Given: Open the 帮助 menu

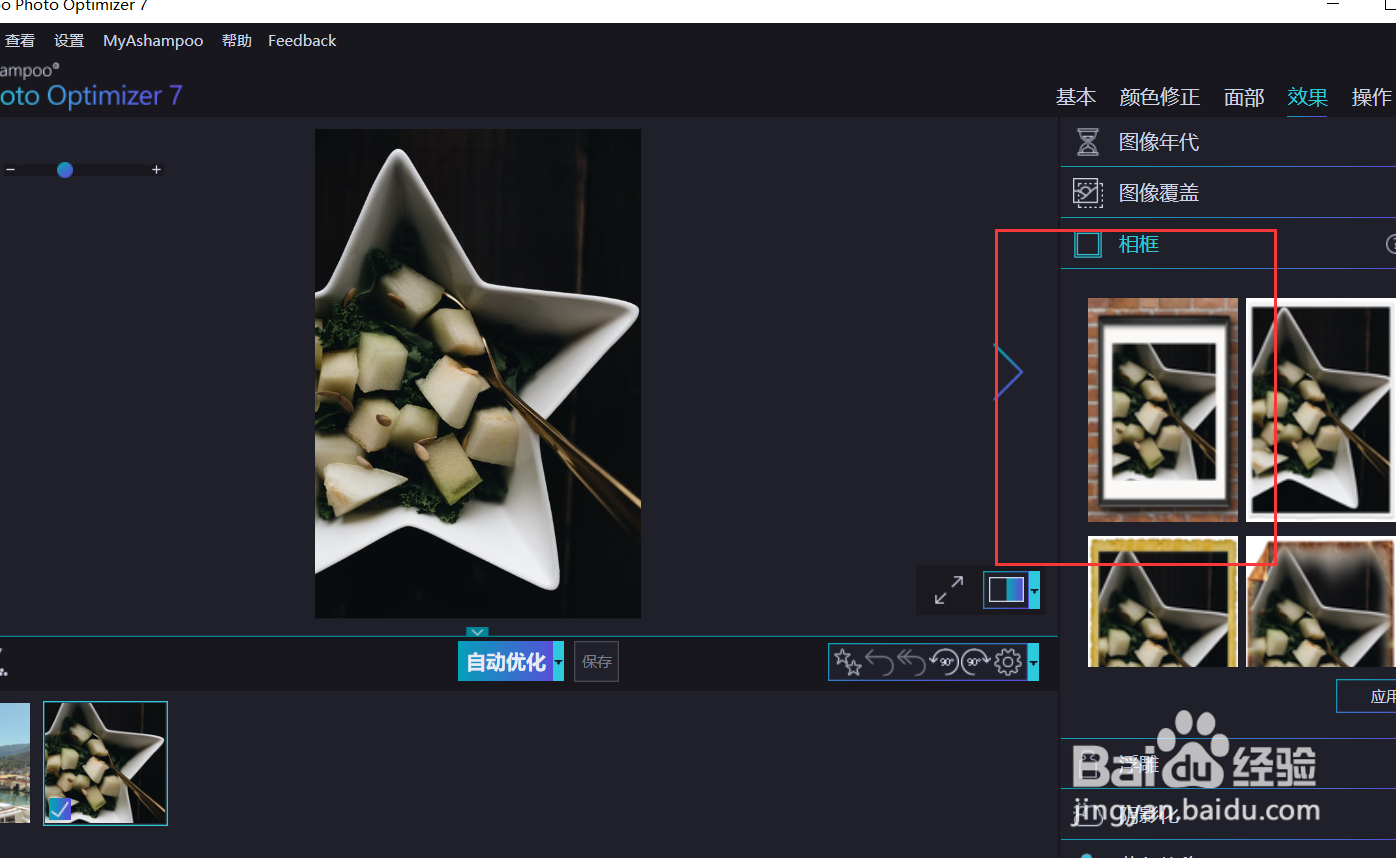Looking at the screenshot, I should [x=237, y=41].
